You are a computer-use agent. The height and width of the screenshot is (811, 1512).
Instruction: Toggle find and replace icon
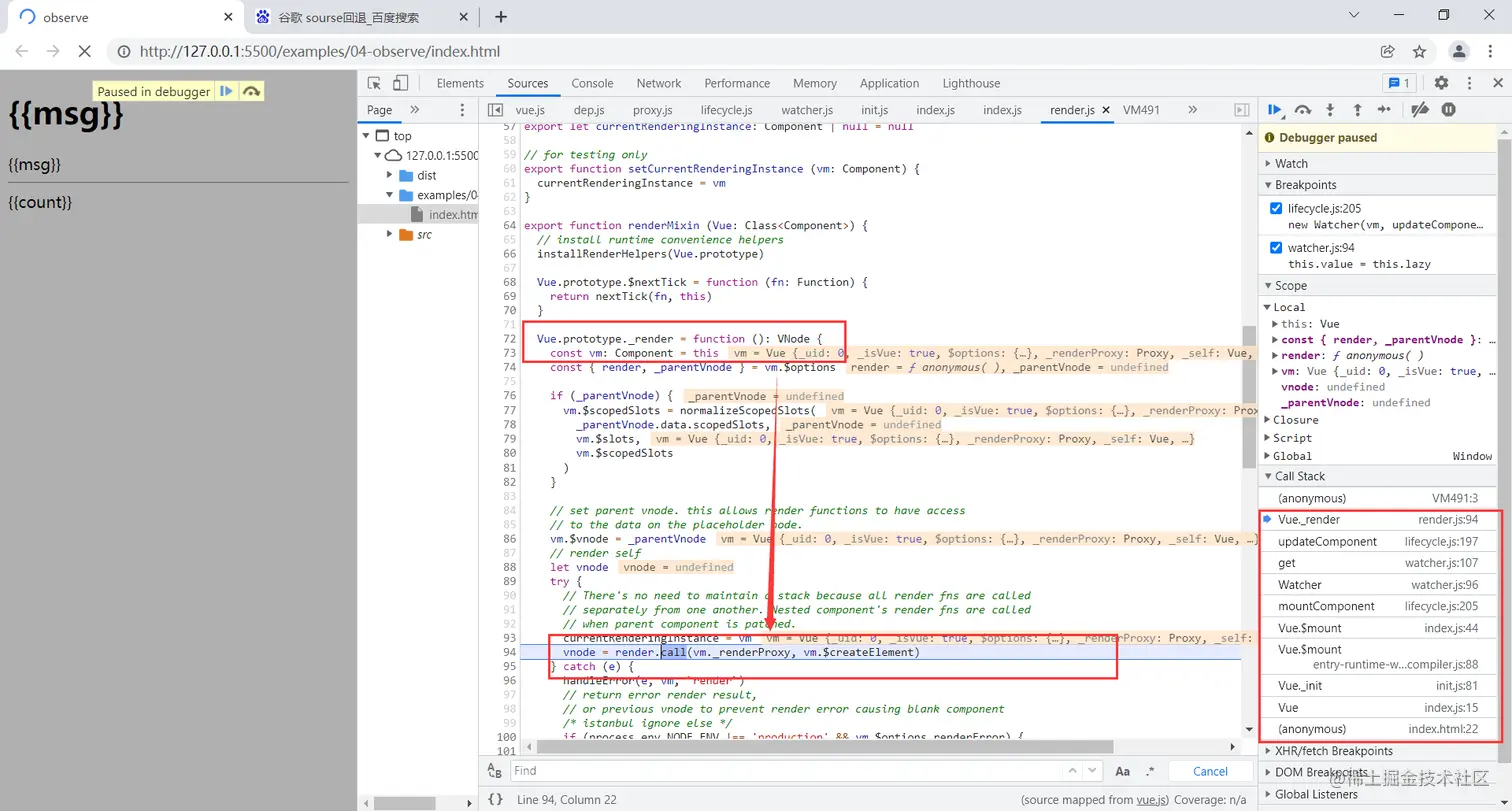tap(494, 771)
